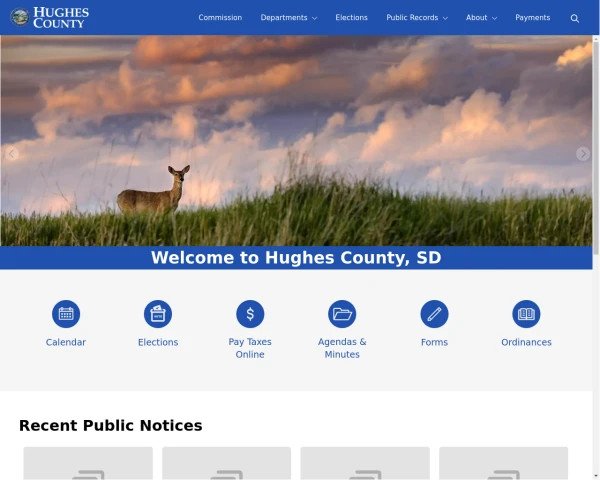Follow the Pay Taxes Online link
Screen dimensions: 600x480
(x=250, y=348)
